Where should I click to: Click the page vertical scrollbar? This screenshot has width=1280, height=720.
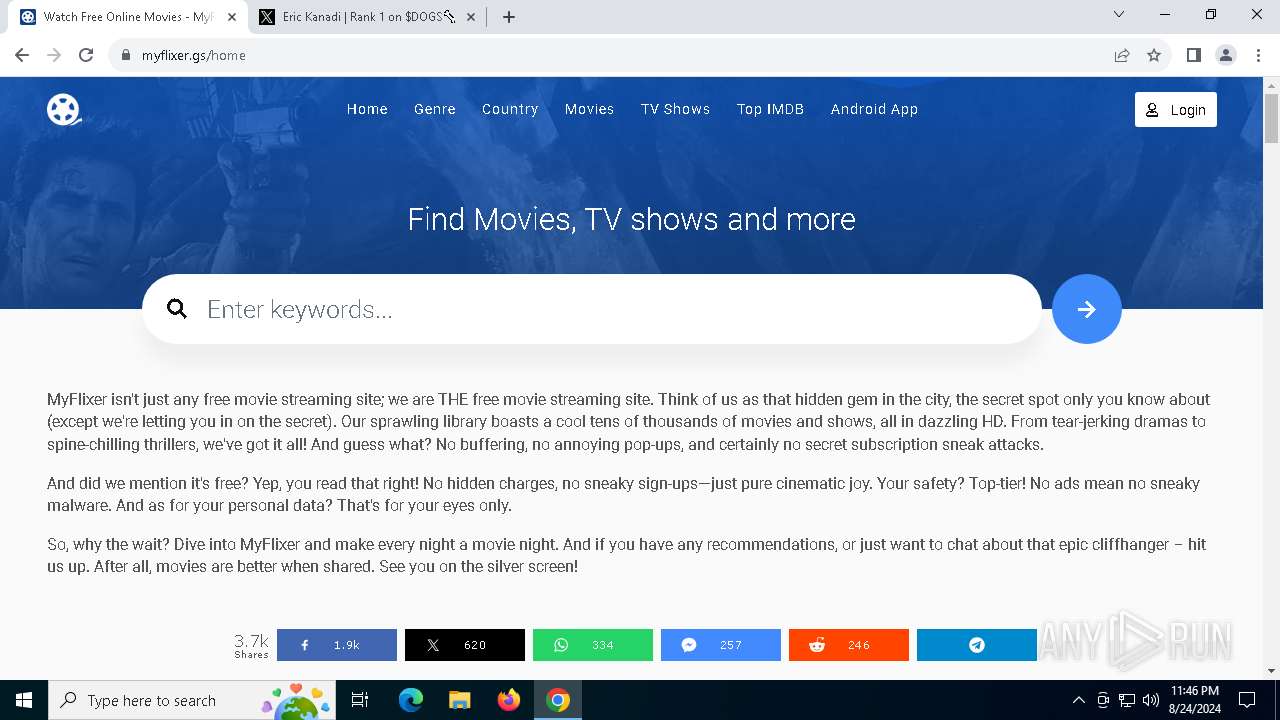tap(1271, 117)
